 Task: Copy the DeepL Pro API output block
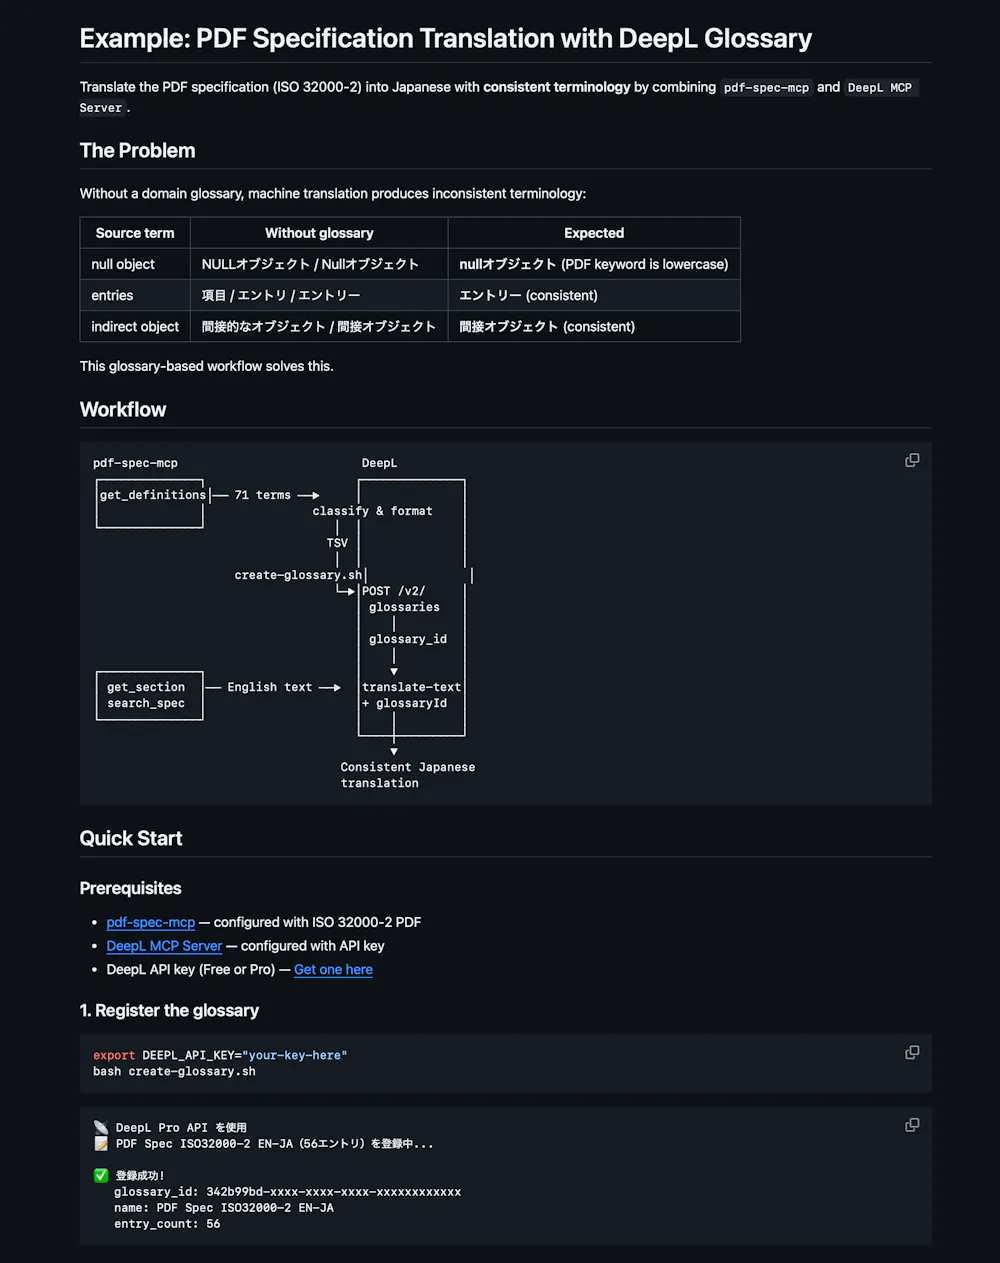pyautogui.click(x=912, y=1125)
